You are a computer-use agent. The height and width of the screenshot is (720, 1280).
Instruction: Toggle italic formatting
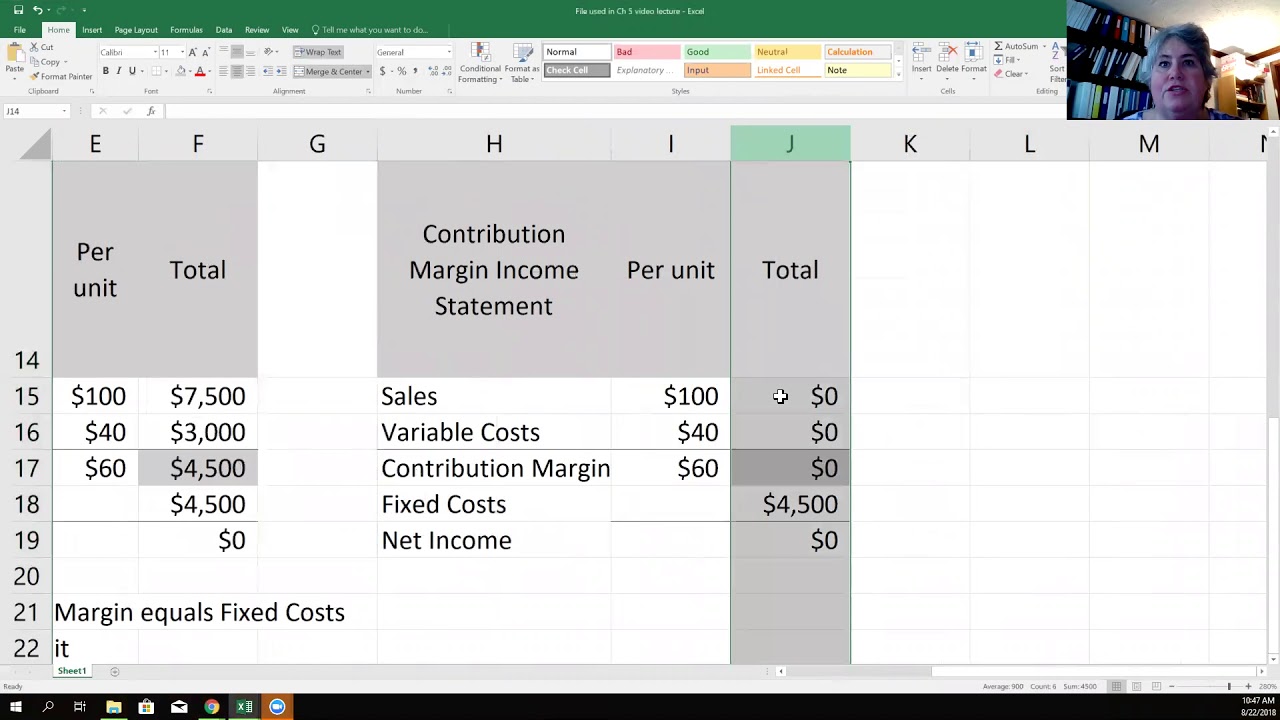tap(118, 71)
